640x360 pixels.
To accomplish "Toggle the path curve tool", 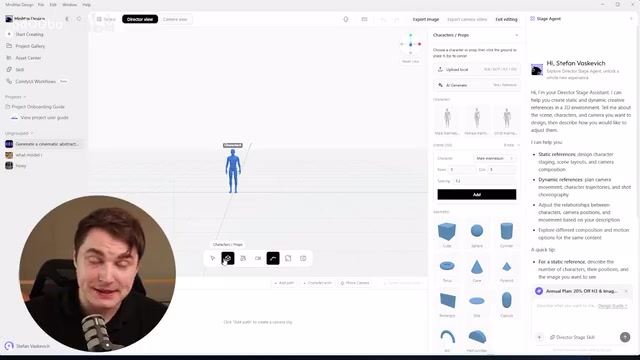I will pos(273,258).
